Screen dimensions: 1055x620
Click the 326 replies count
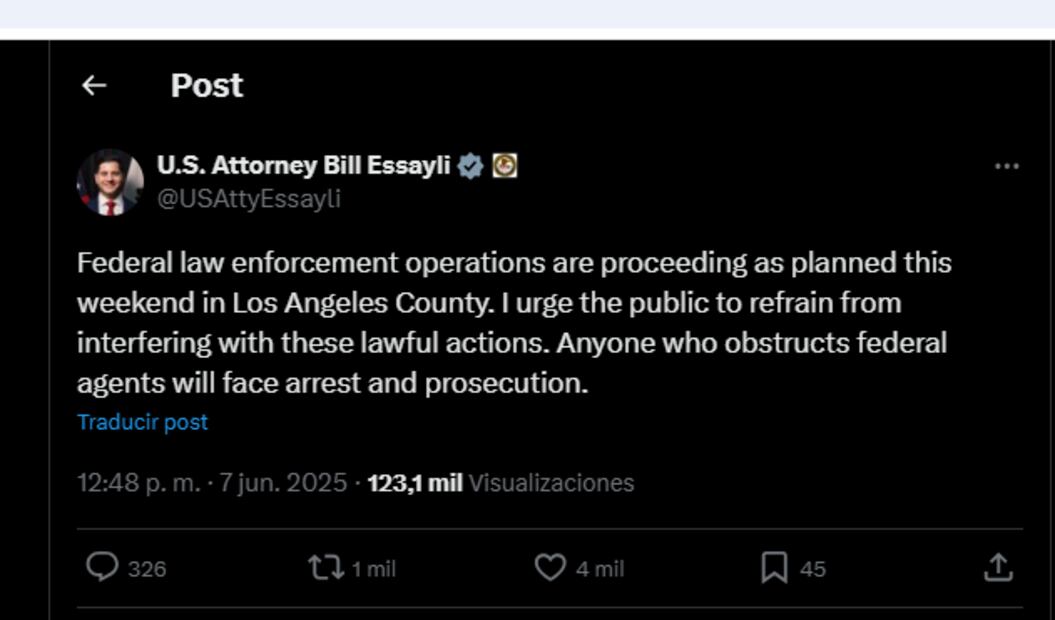tap(147, 569)
